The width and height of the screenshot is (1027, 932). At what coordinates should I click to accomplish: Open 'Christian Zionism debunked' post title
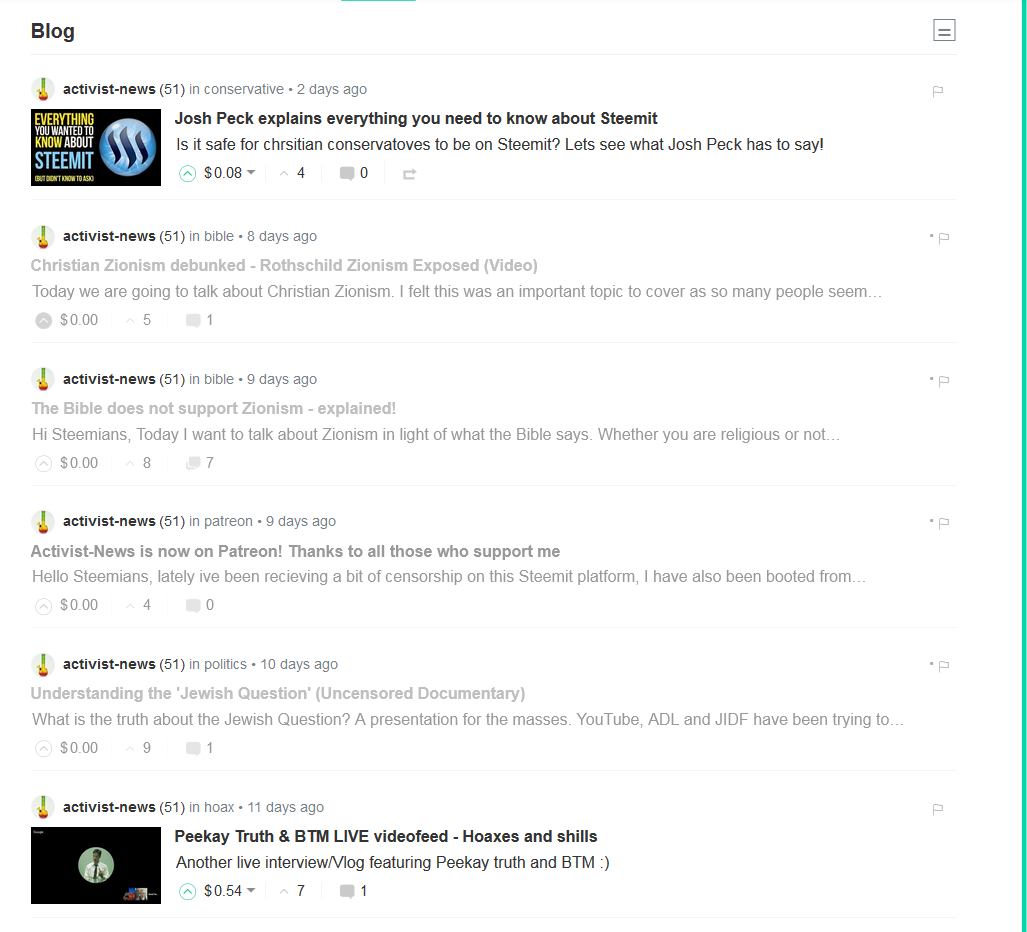(284, 265)
